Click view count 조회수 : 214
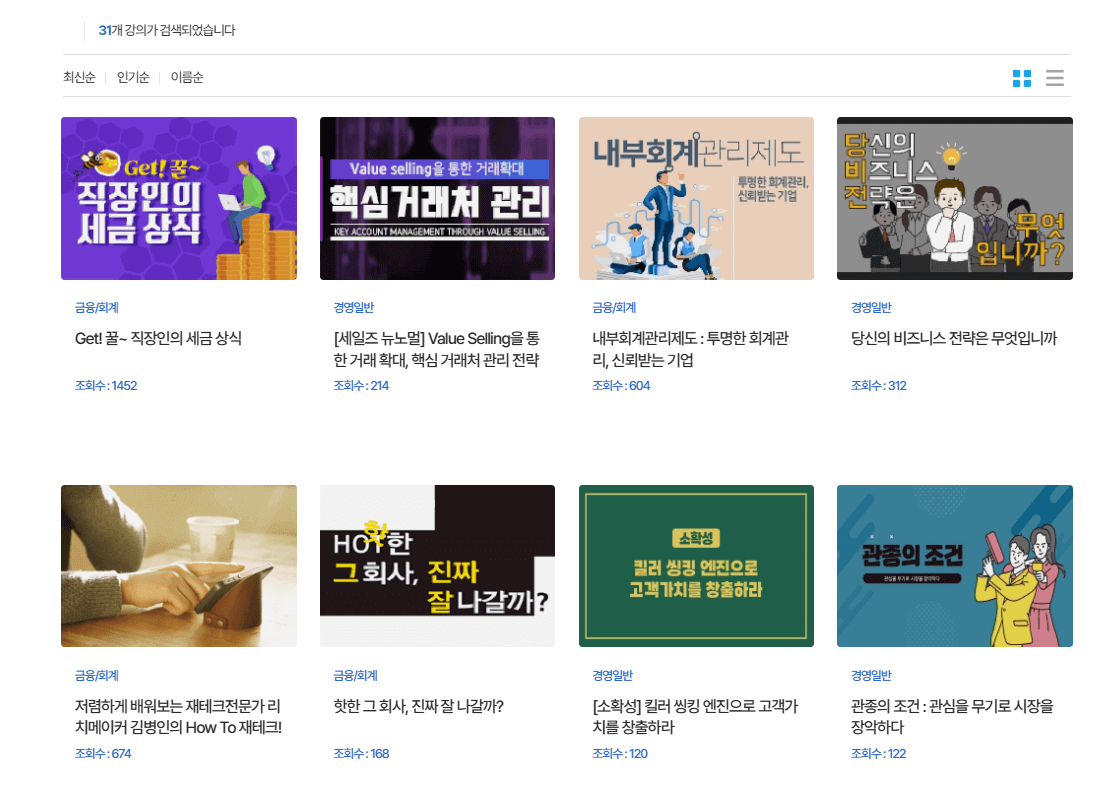 pyautogui.click(x=361, y=386)
